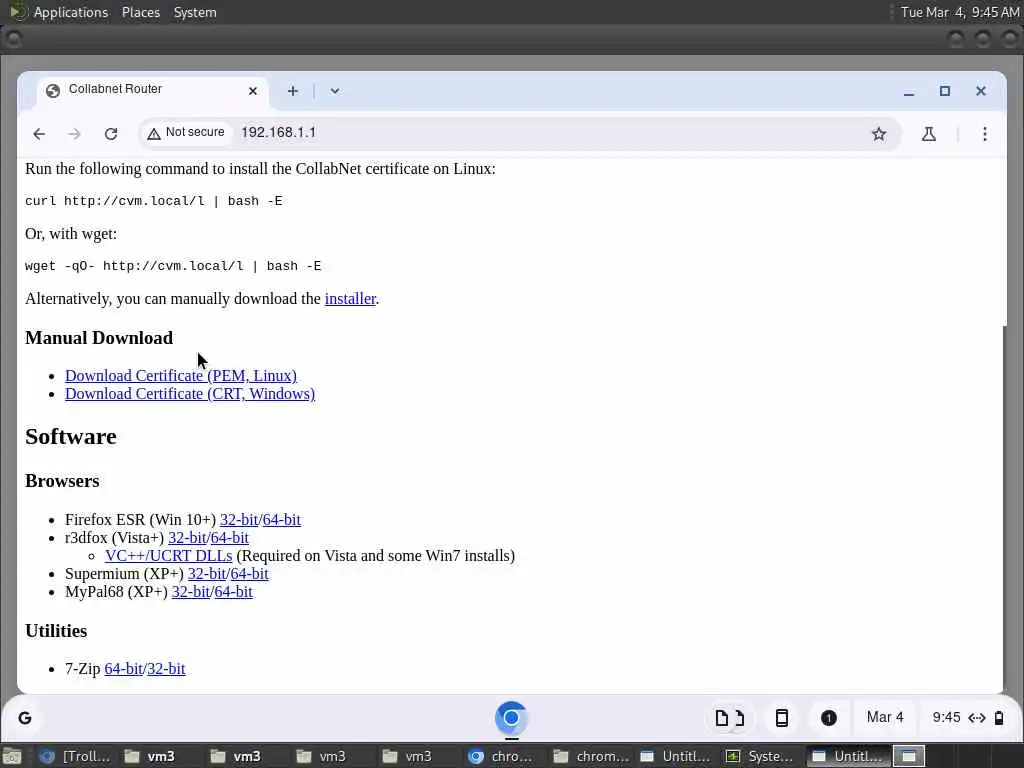Open the Applications menu
Viewport: 1024px width, 768px height.
click(x=71, y=12)
